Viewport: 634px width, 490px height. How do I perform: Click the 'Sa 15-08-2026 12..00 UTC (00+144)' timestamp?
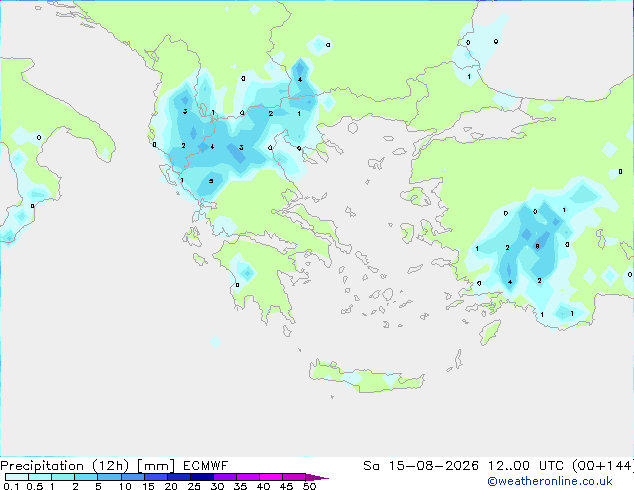(498, 466)
